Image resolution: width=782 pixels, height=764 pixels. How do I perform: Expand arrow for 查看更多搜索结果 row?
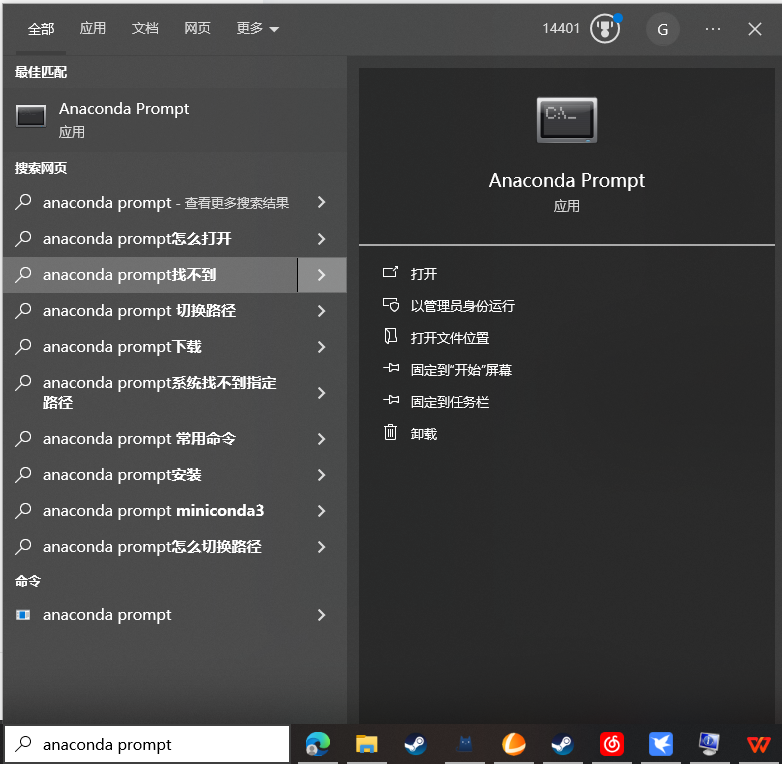coord(322,202)
